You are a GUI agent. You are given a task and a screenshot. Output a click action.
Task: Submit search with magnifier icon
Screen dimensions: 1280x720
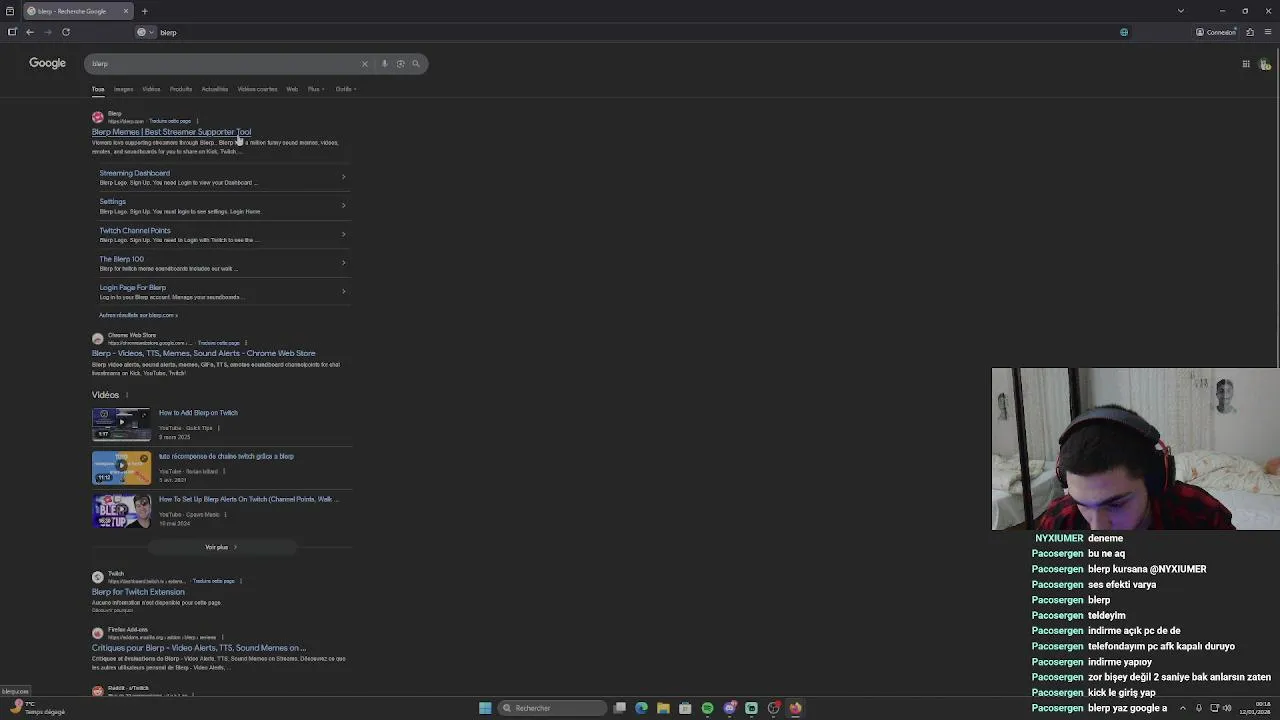click(416, 64)
